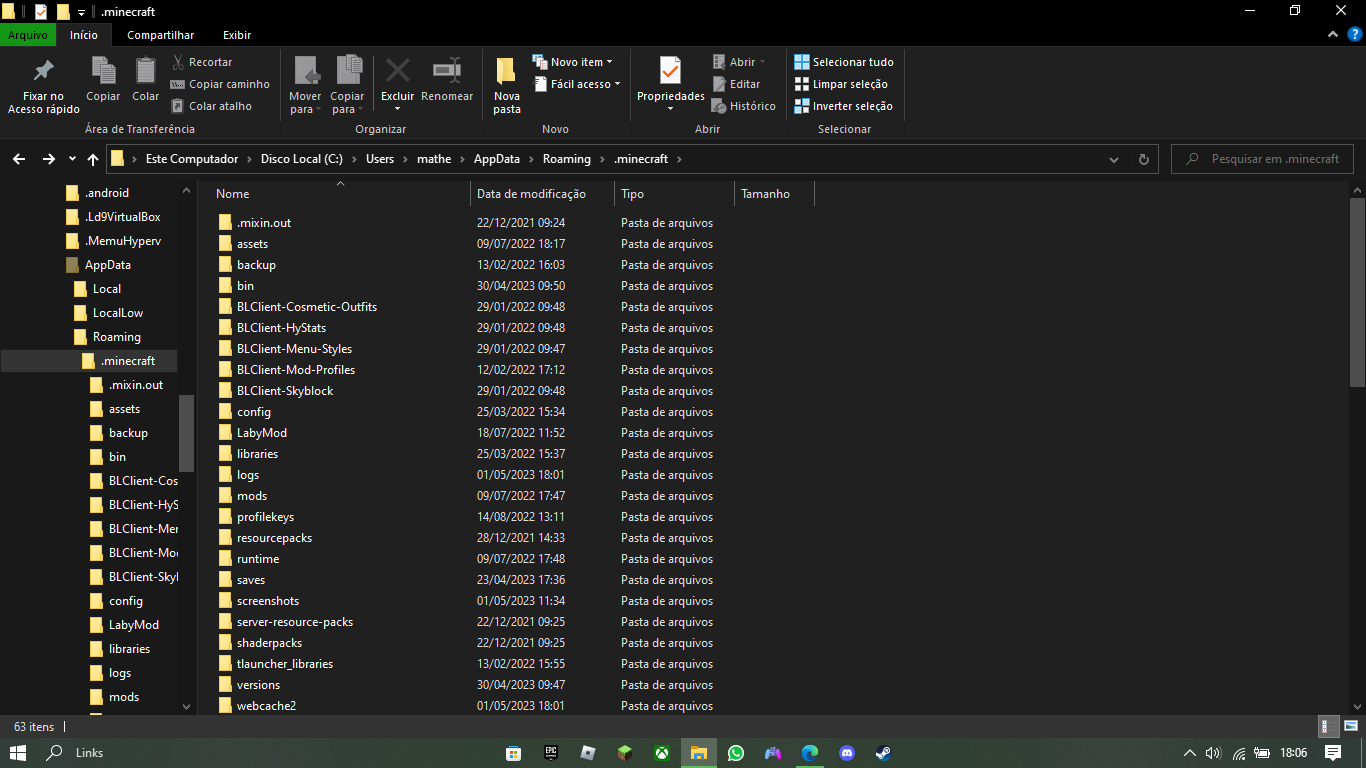
Task: Select the Roaming folder in the tree
Action: [117, 337]
